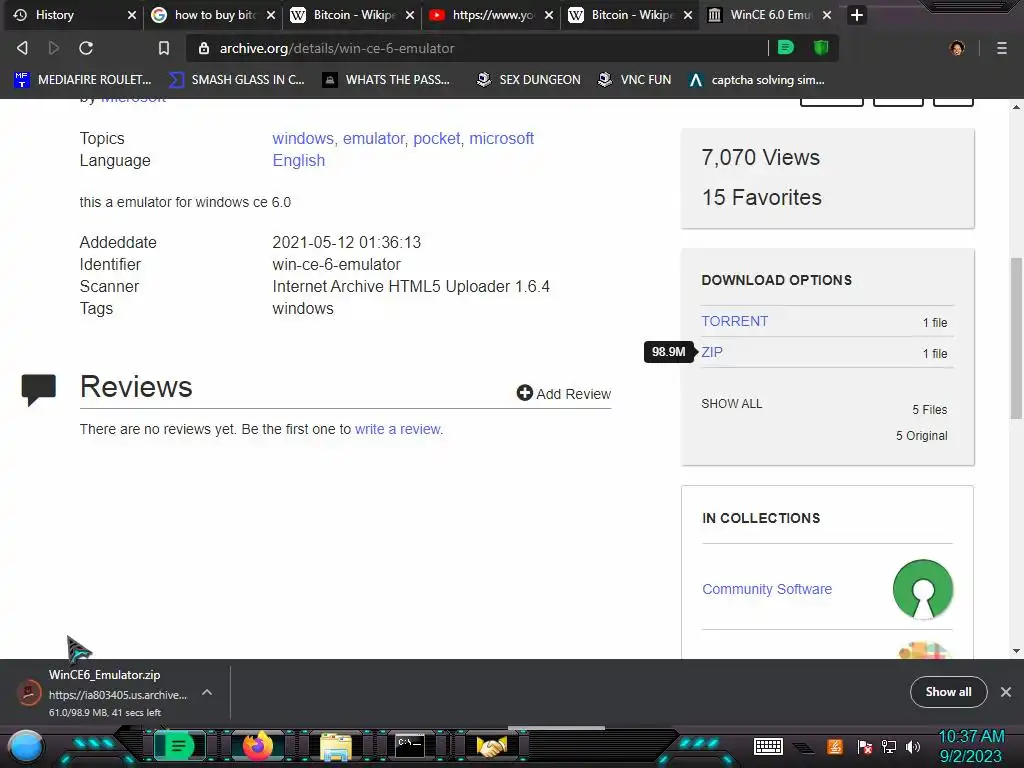Image resolution: width=1024 pixels, height=768 pixels.
Task: Click the English language link
Action: 298,161
